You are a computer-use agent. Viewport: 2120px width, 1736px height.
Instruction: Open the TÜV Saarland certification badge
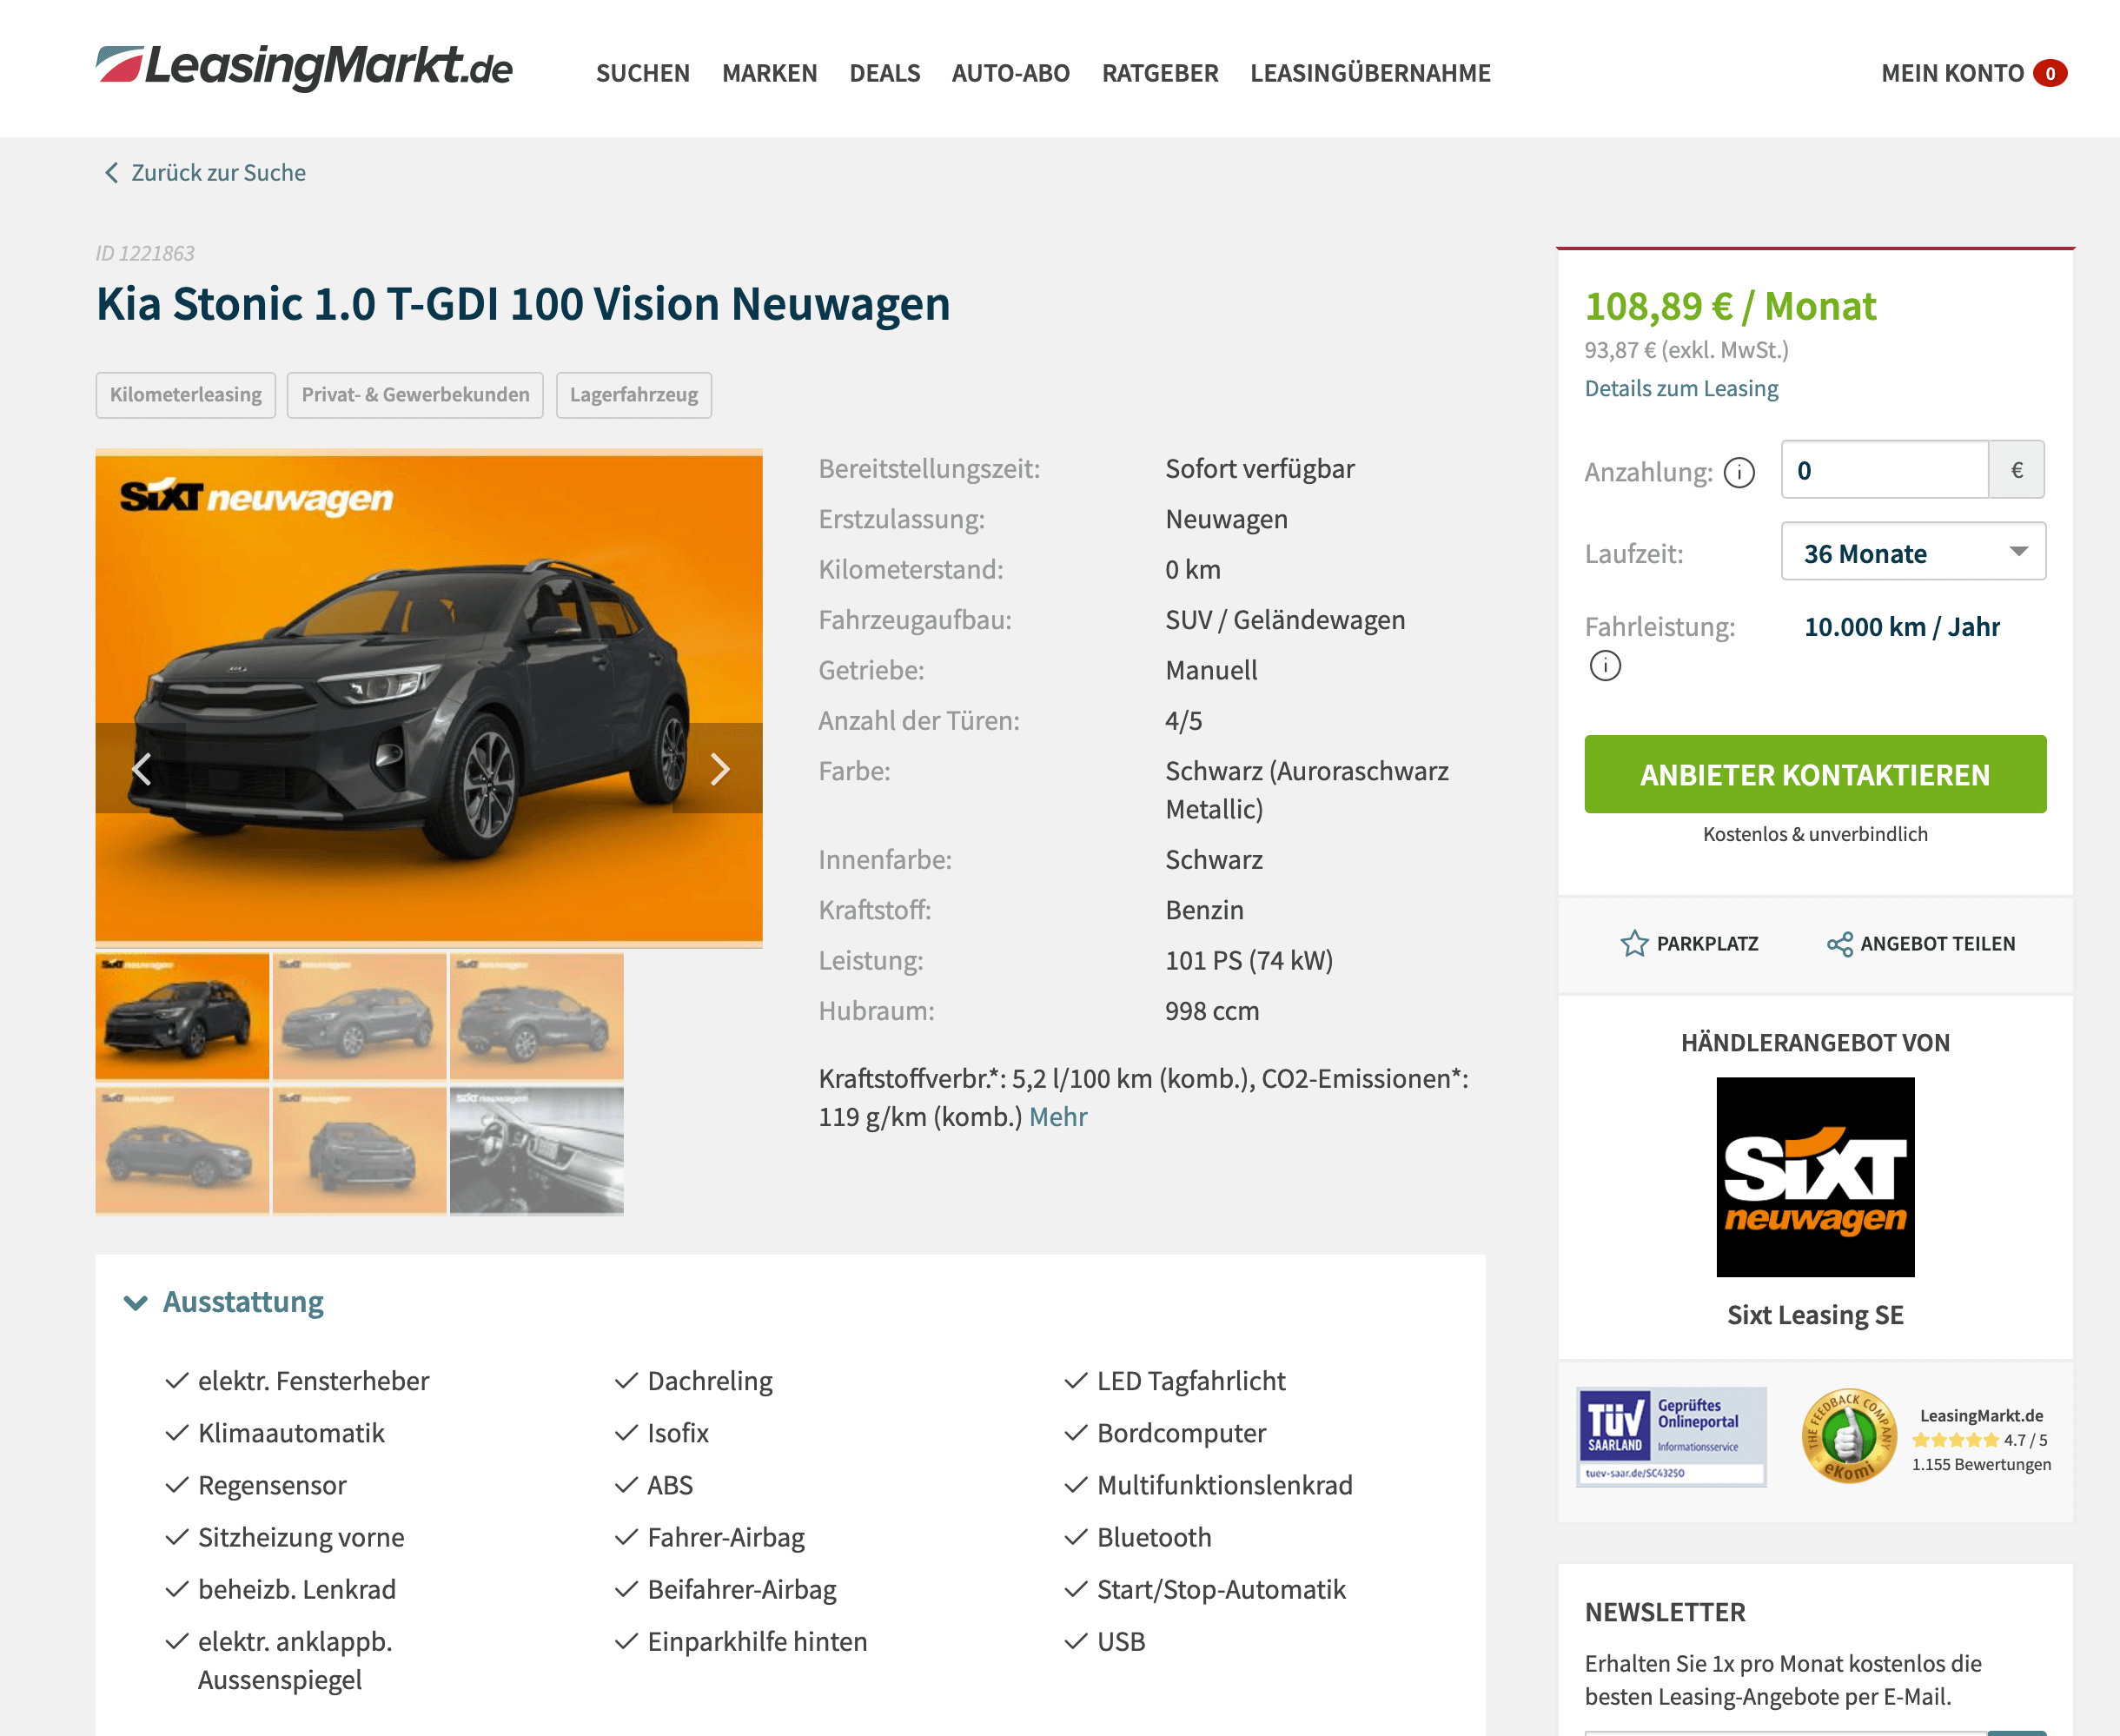(1671, 1436)
